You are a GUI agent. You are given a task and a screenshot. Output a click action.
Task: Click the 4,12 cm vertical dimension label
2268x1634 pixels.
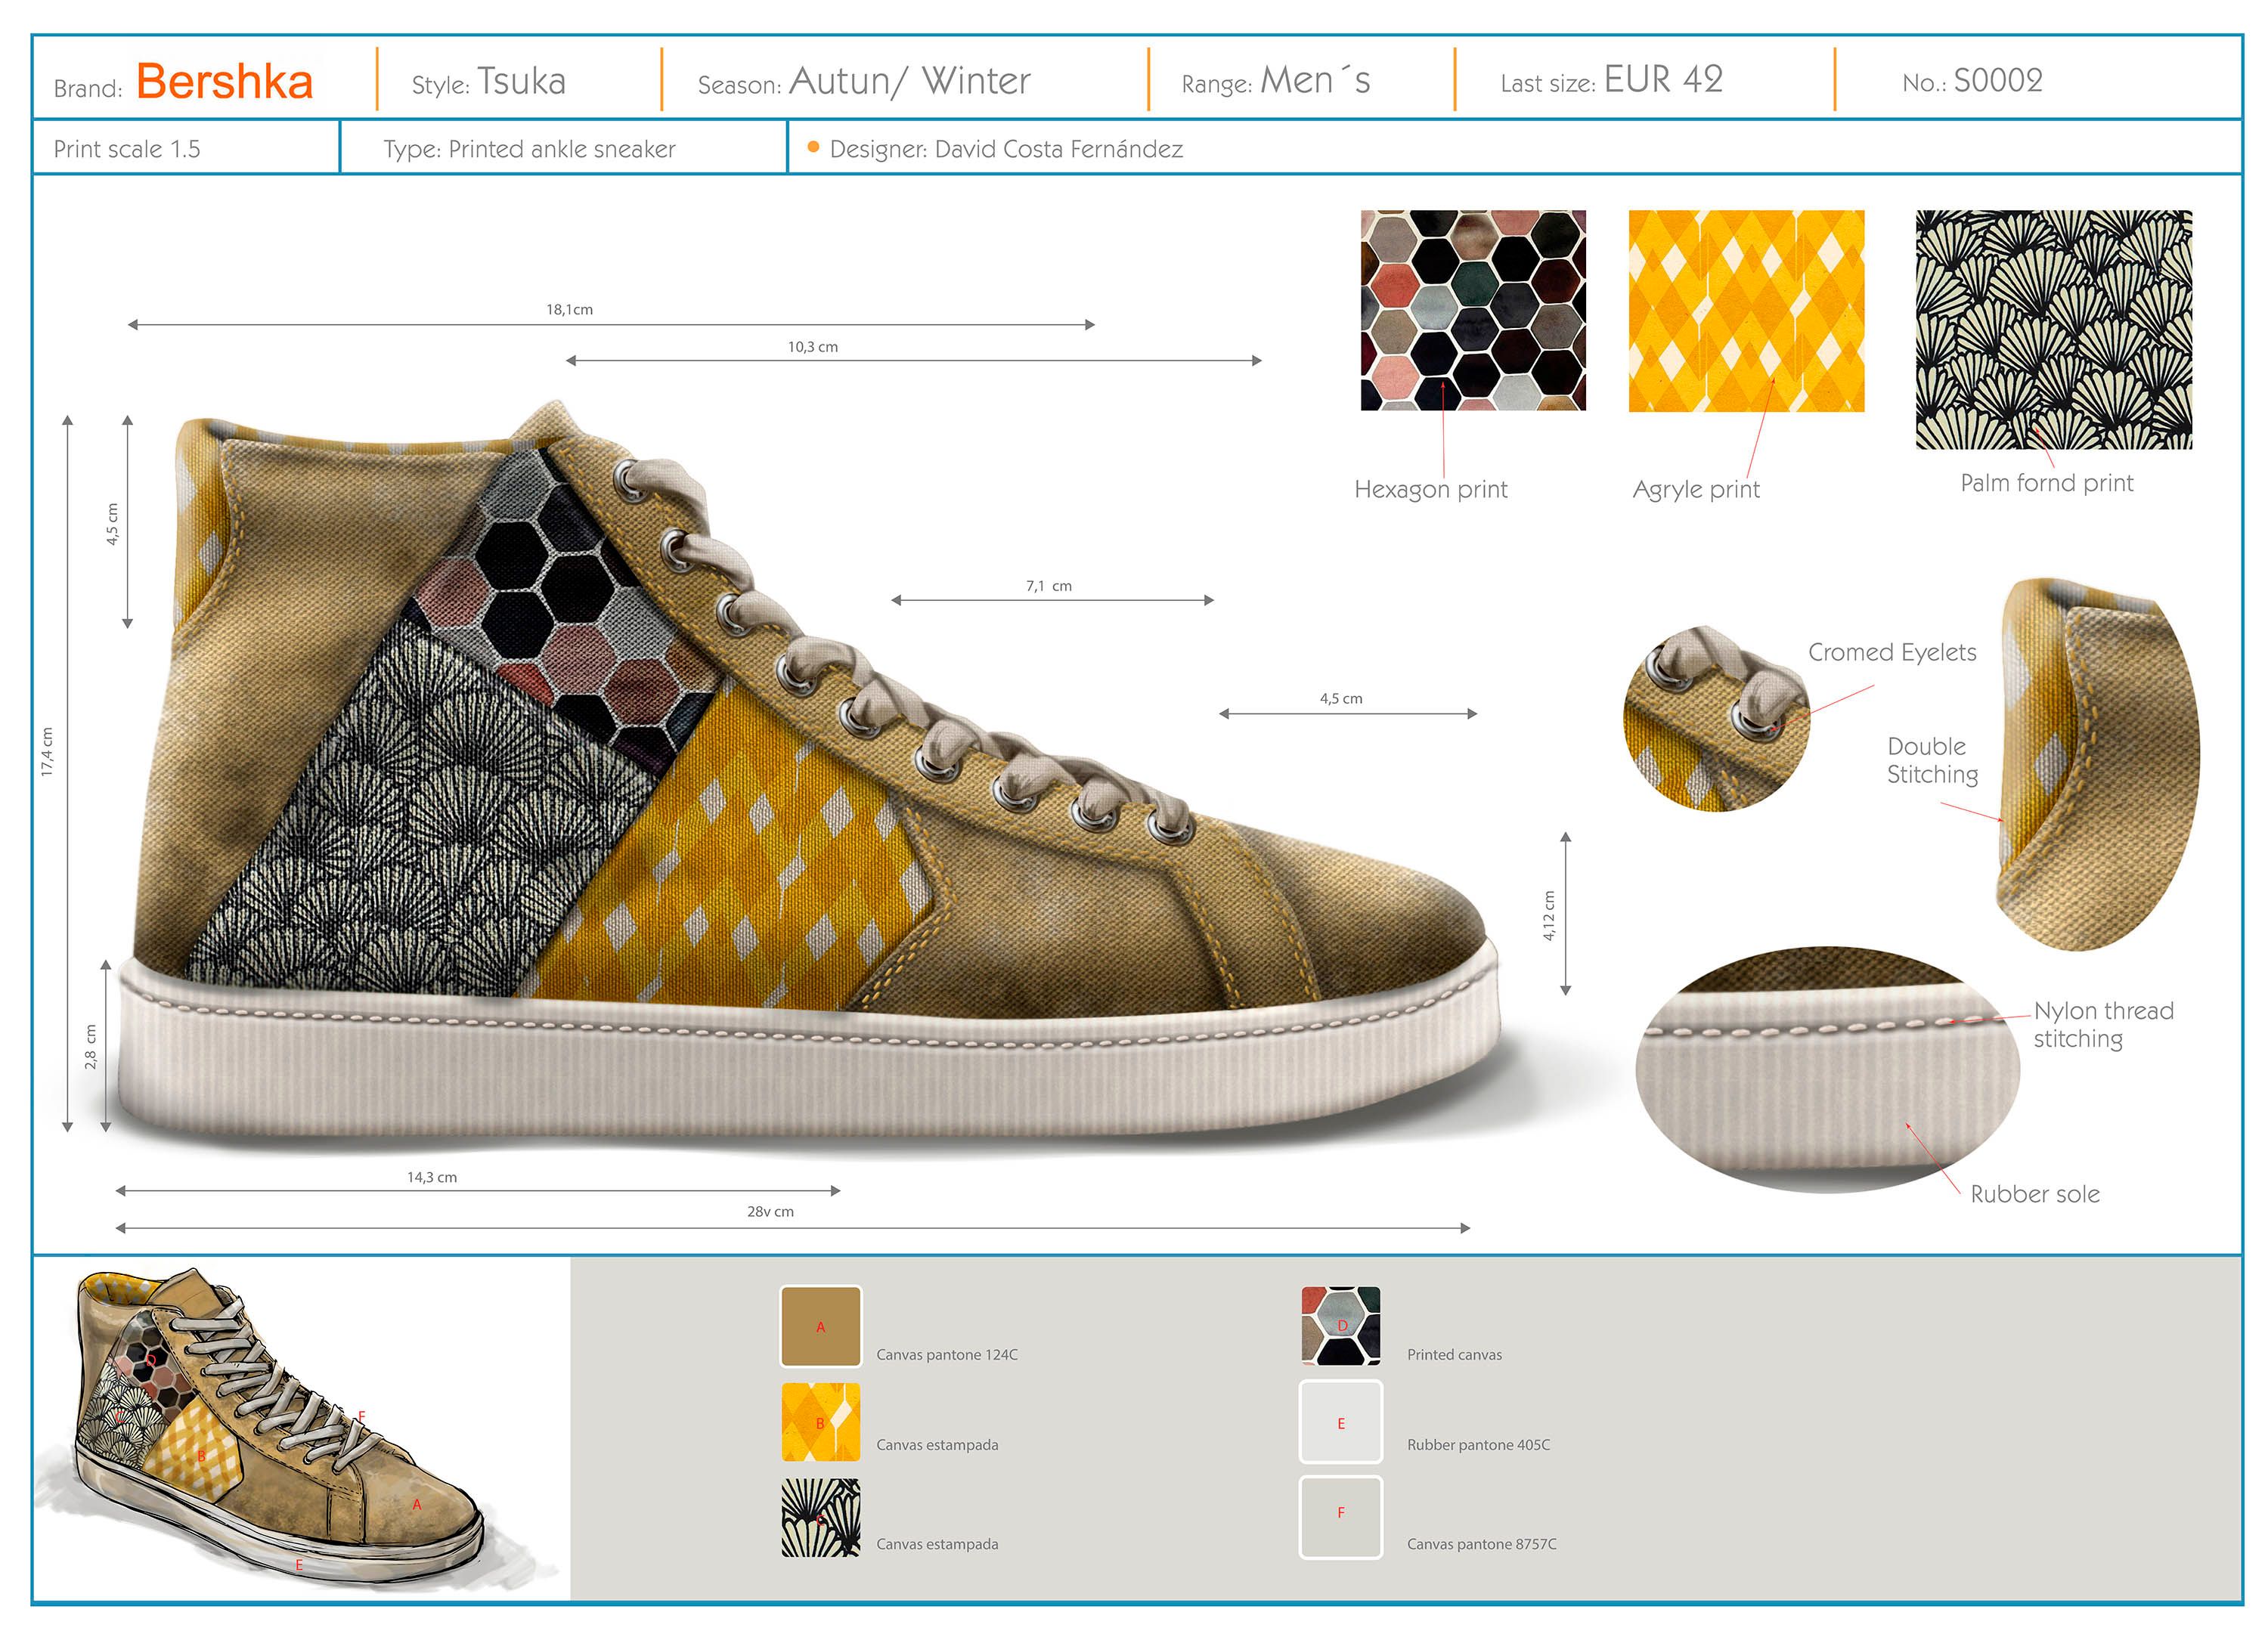[x=1548, y=915]
